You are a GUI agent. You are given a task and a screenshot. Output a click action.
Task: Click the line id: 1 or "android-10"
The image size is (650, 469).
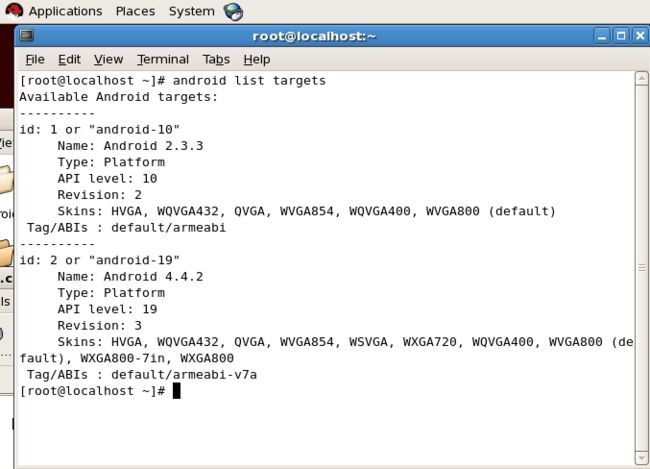pos(99,129)
